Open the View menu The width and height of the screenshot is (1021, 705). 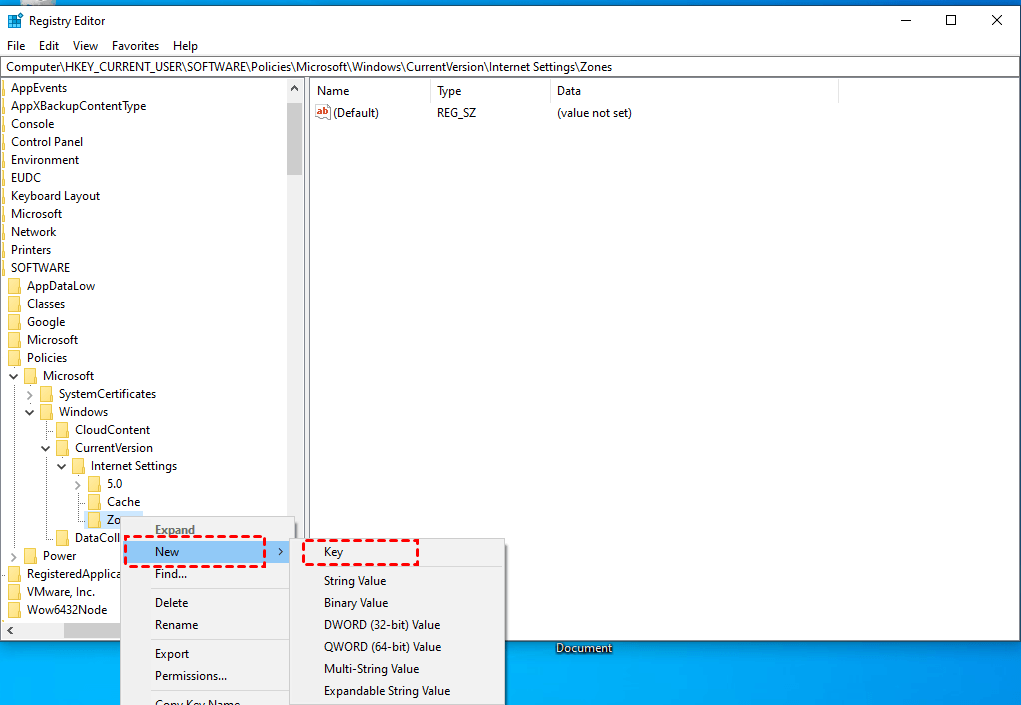point(85,46)
